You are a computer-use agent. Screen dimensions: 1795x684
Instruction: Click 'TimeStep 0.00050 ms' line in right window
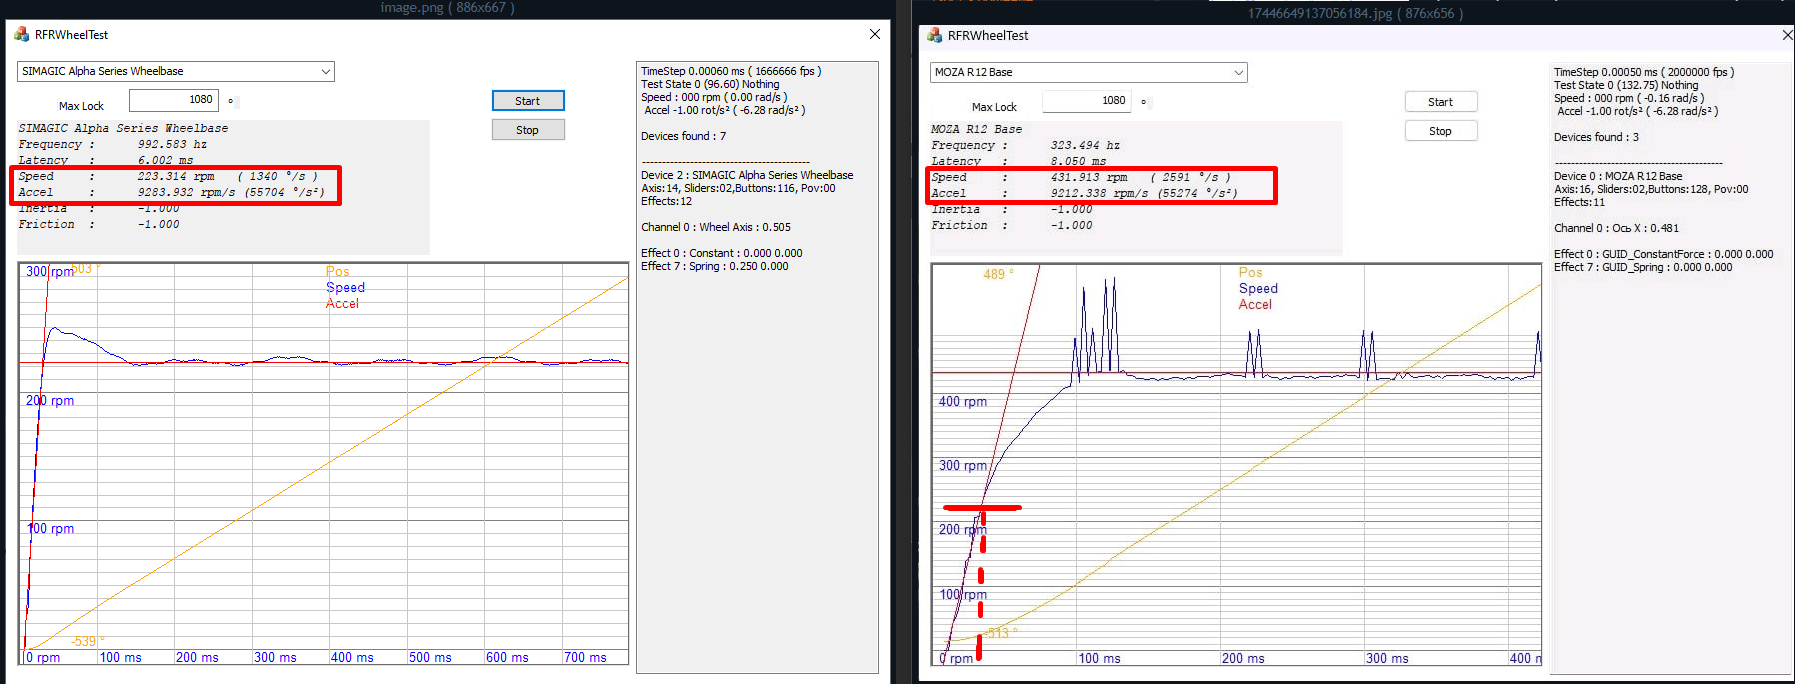click(x=1644, y=72)
